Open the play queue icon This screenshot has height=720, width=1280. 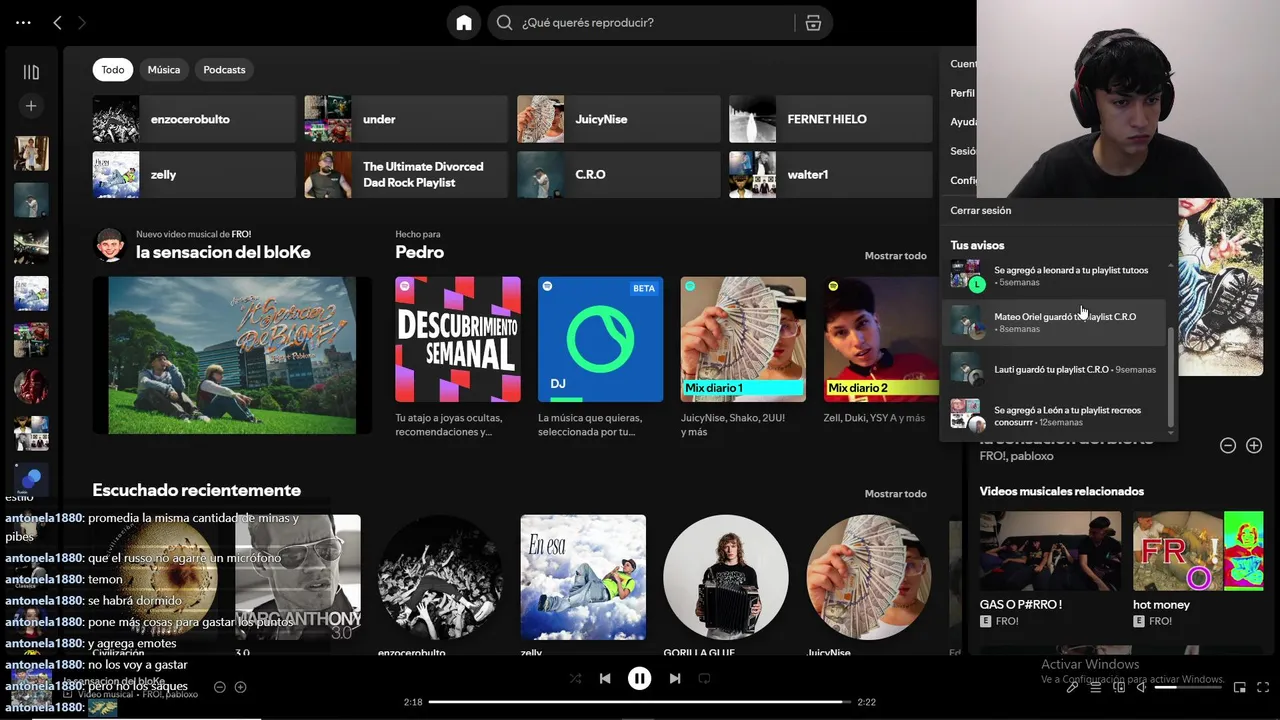pyautogui.click(x=1095, y=687)
